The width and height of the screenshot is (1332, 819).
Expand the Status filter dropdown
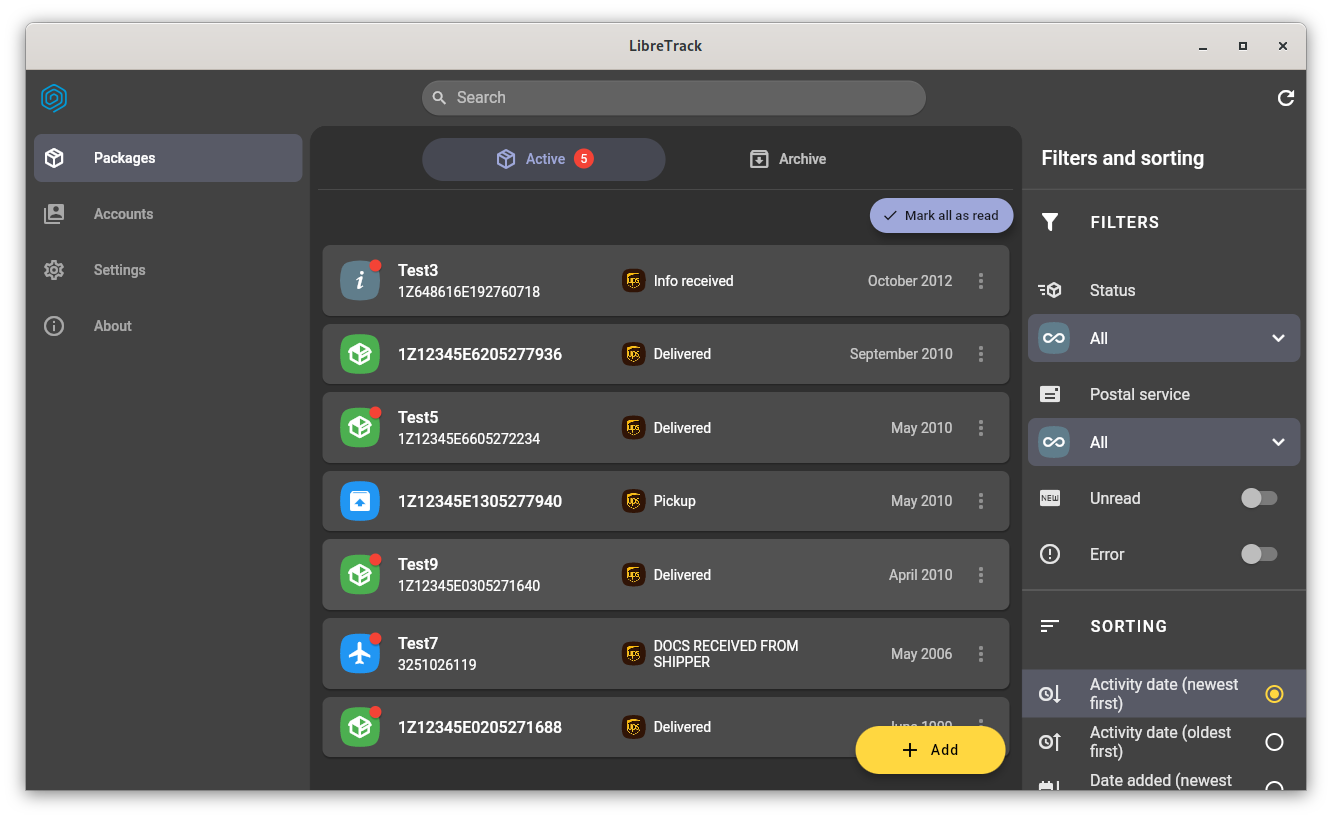1164,338
